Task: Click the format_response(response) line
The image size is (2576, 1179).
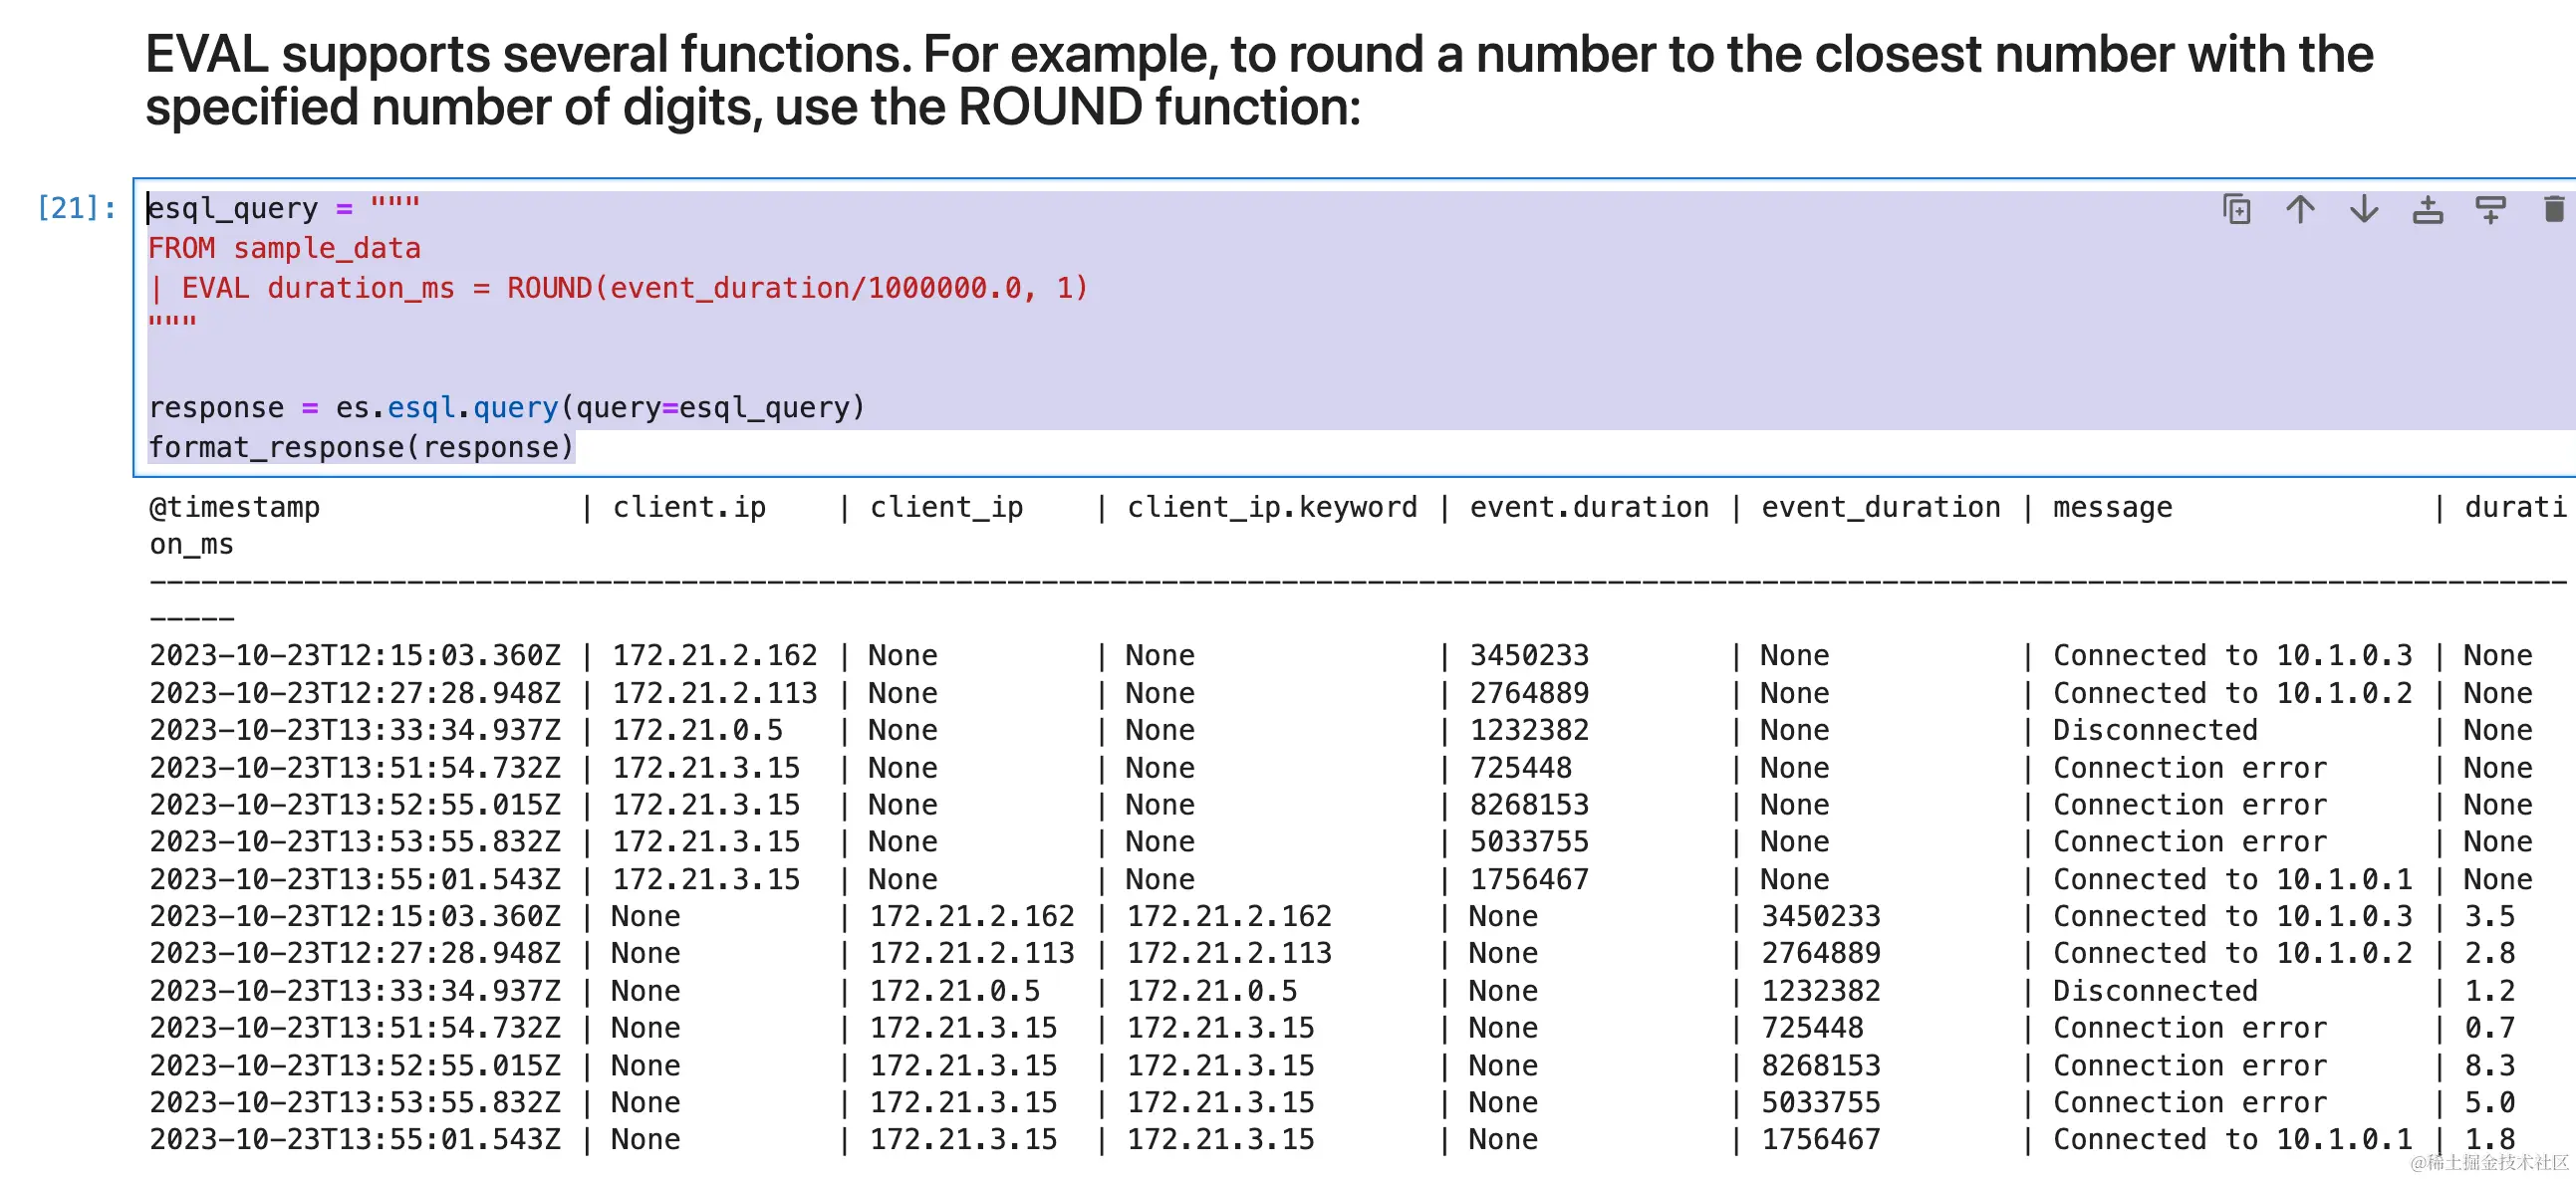Action: 361,447
